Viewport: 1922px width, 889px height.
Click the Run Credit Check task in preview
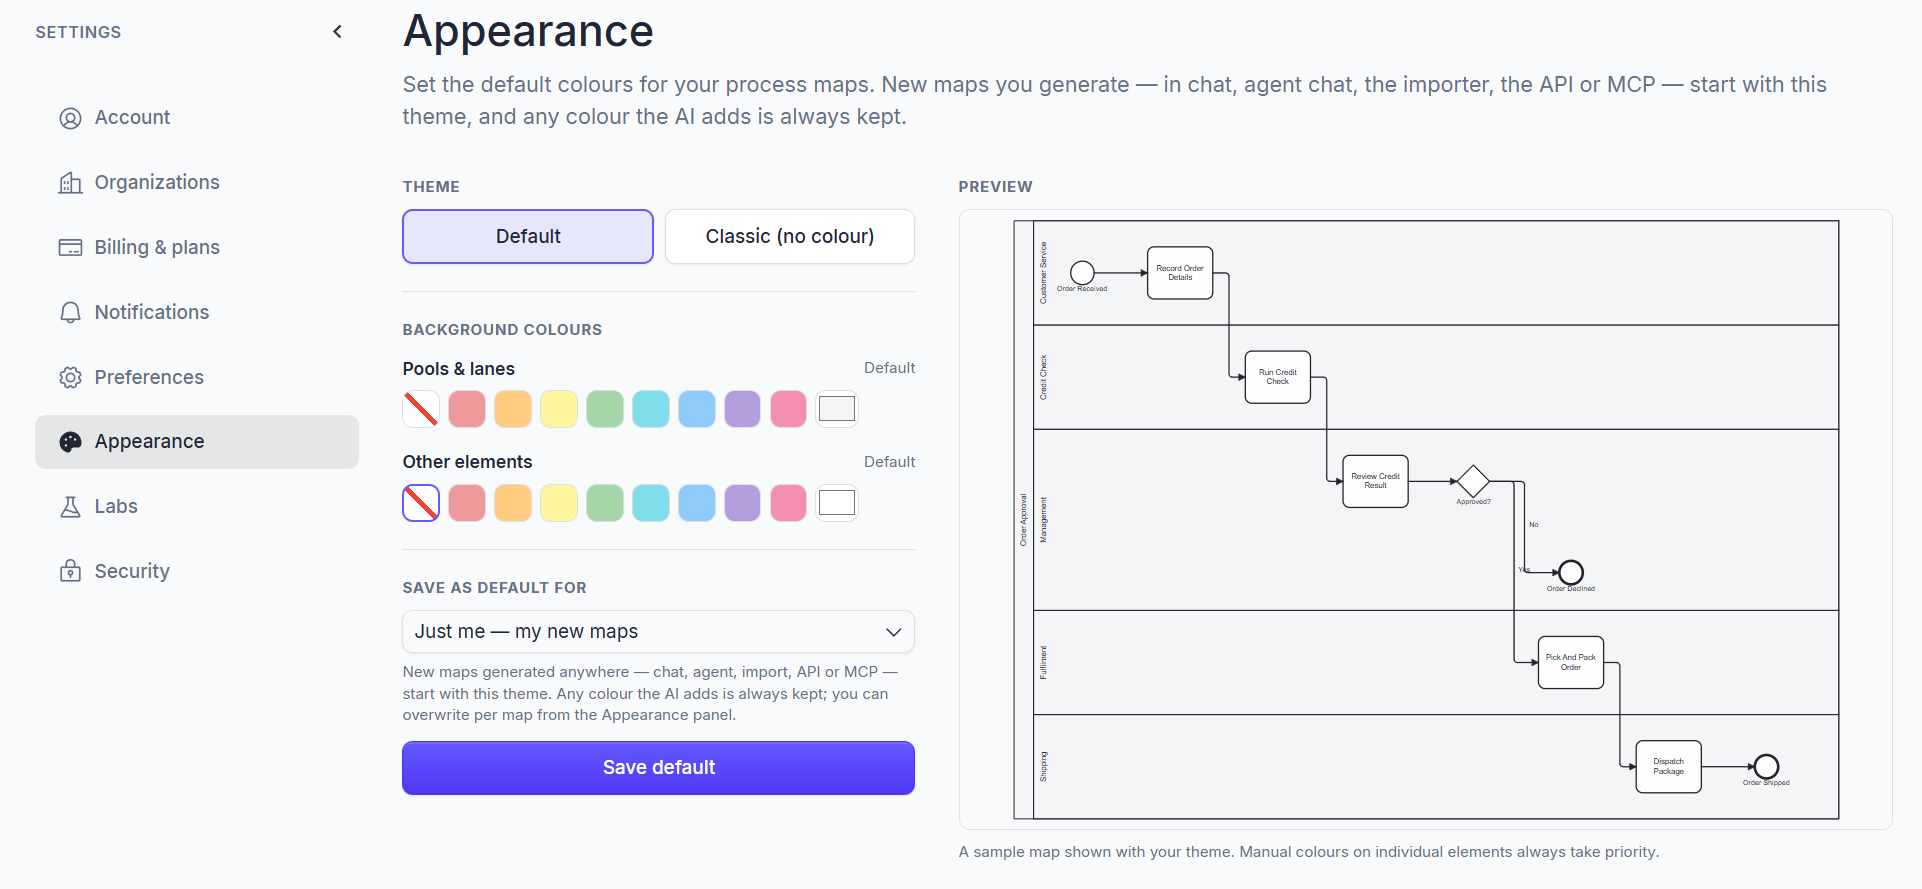click(1278, 377)
